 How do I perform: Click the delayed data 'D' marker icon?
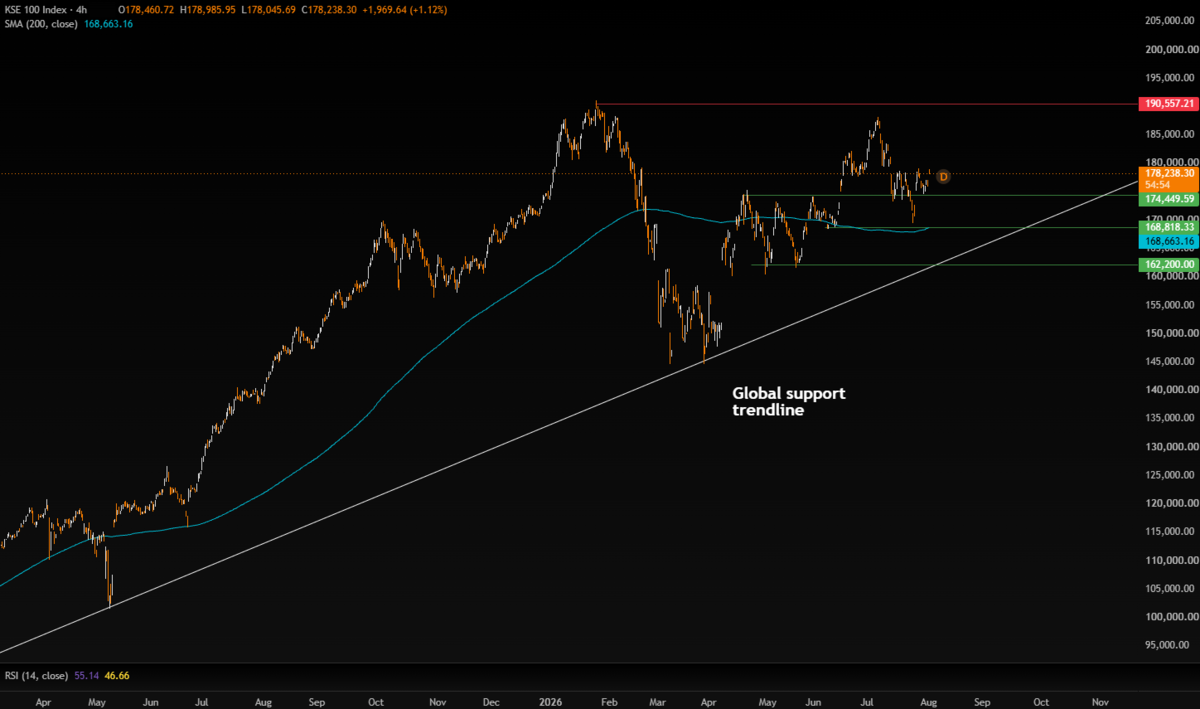pos(942,177)
